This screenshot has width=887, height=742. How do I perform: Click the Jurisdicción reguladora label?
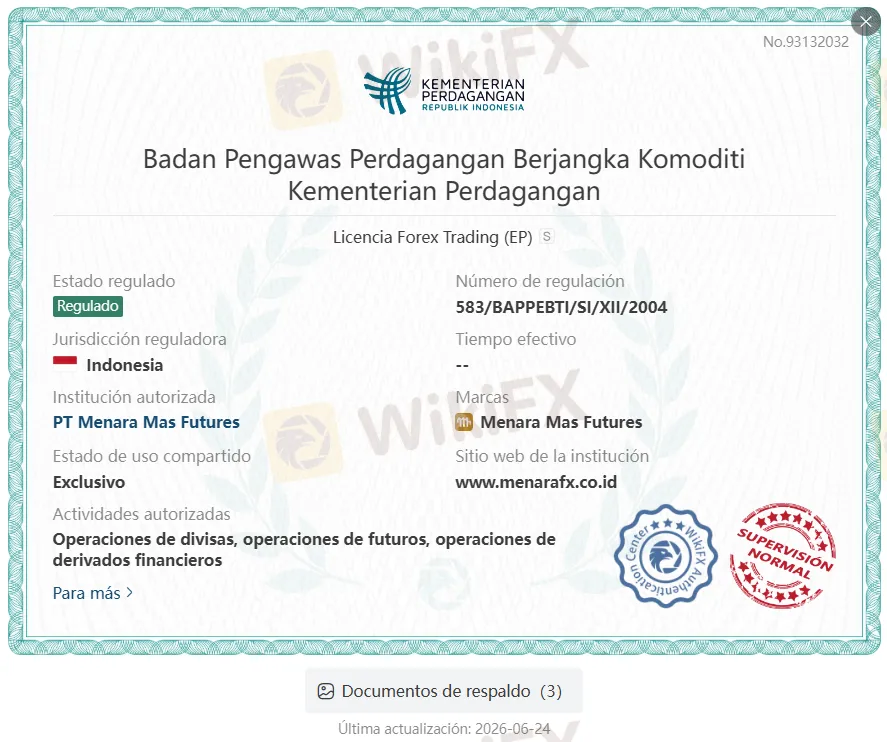[x=139, y=339]
